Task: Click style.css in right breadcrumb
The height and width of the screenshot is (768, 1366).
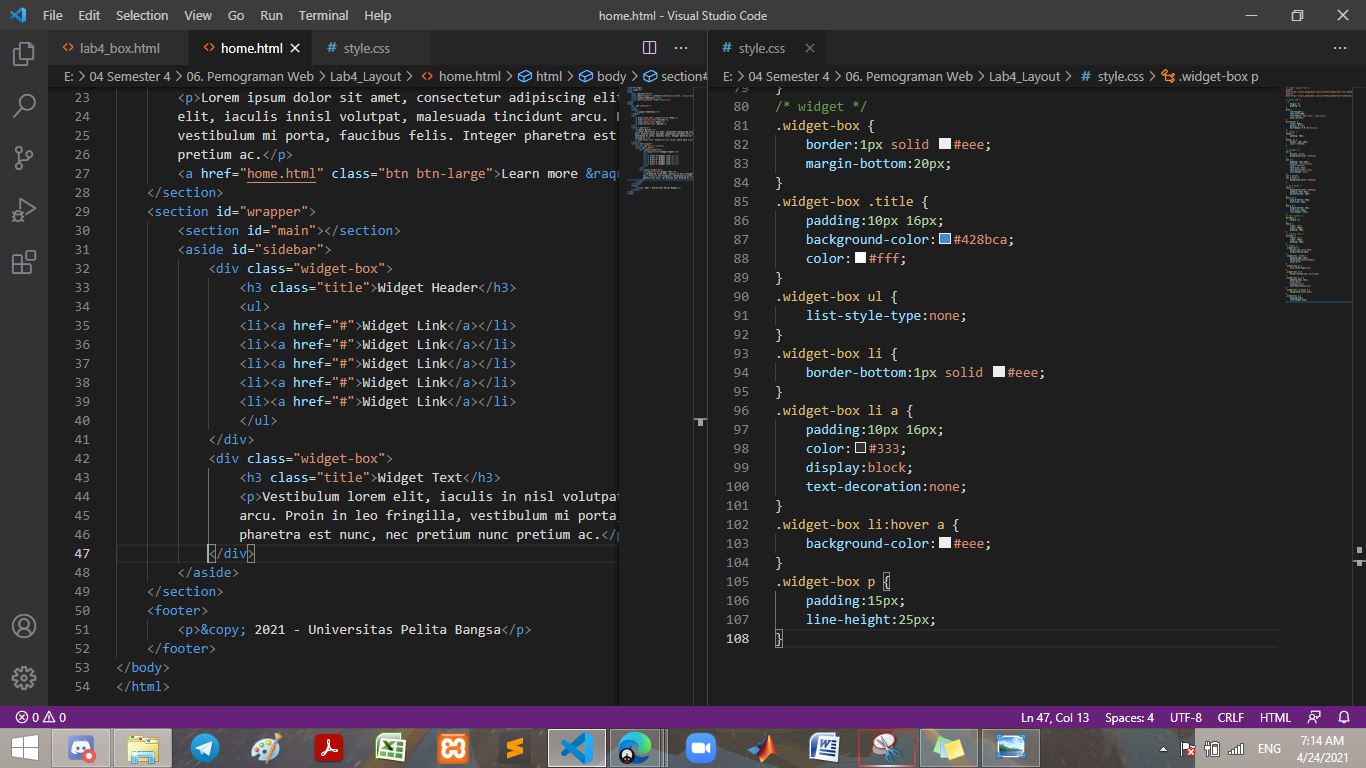Action: tap(1111, 76)
